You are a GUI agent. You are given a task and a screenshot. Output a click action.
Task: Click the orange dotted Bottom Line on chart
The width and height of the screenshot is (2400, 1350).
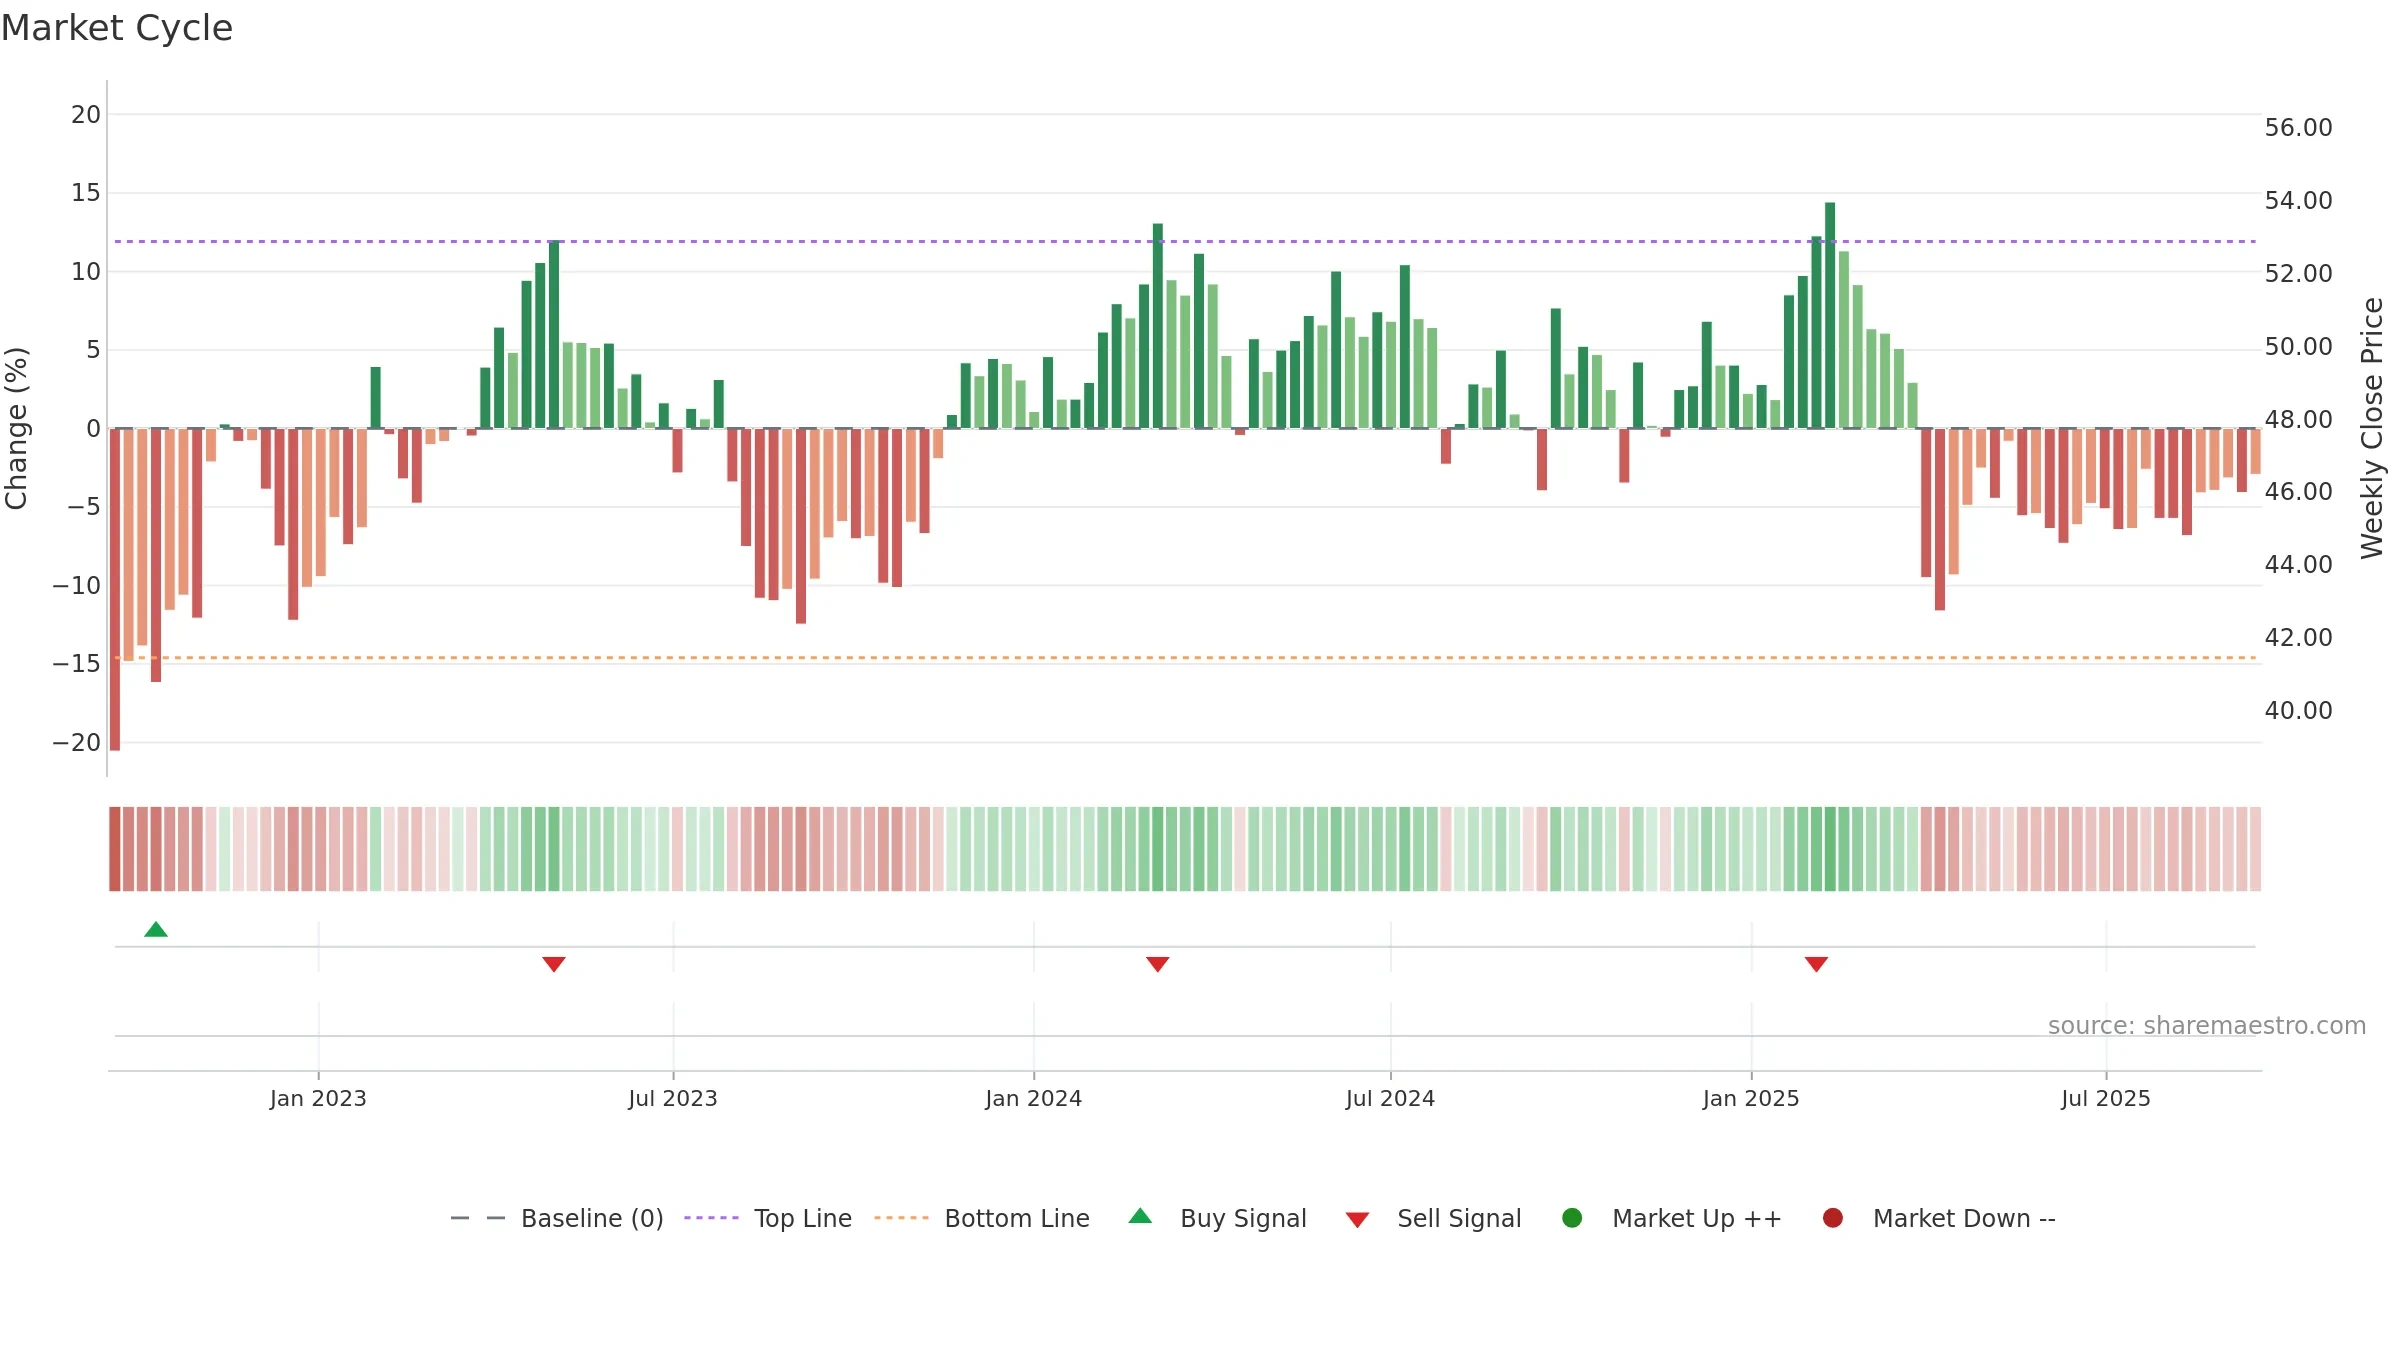pyautogui.click(x=1185, y=658)
